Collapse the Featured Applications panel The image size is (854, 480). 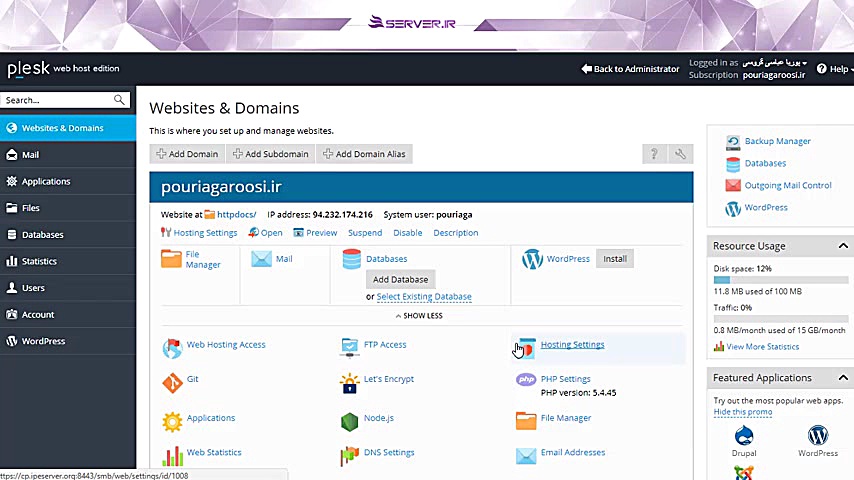843,378
